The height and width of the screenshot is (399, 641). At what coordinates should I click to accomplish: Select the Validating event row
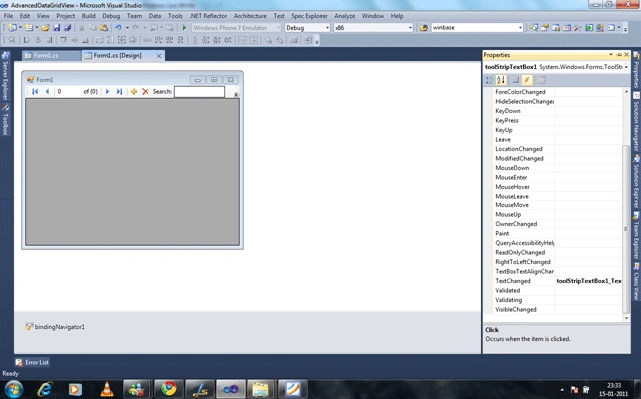tap(558, 300)
